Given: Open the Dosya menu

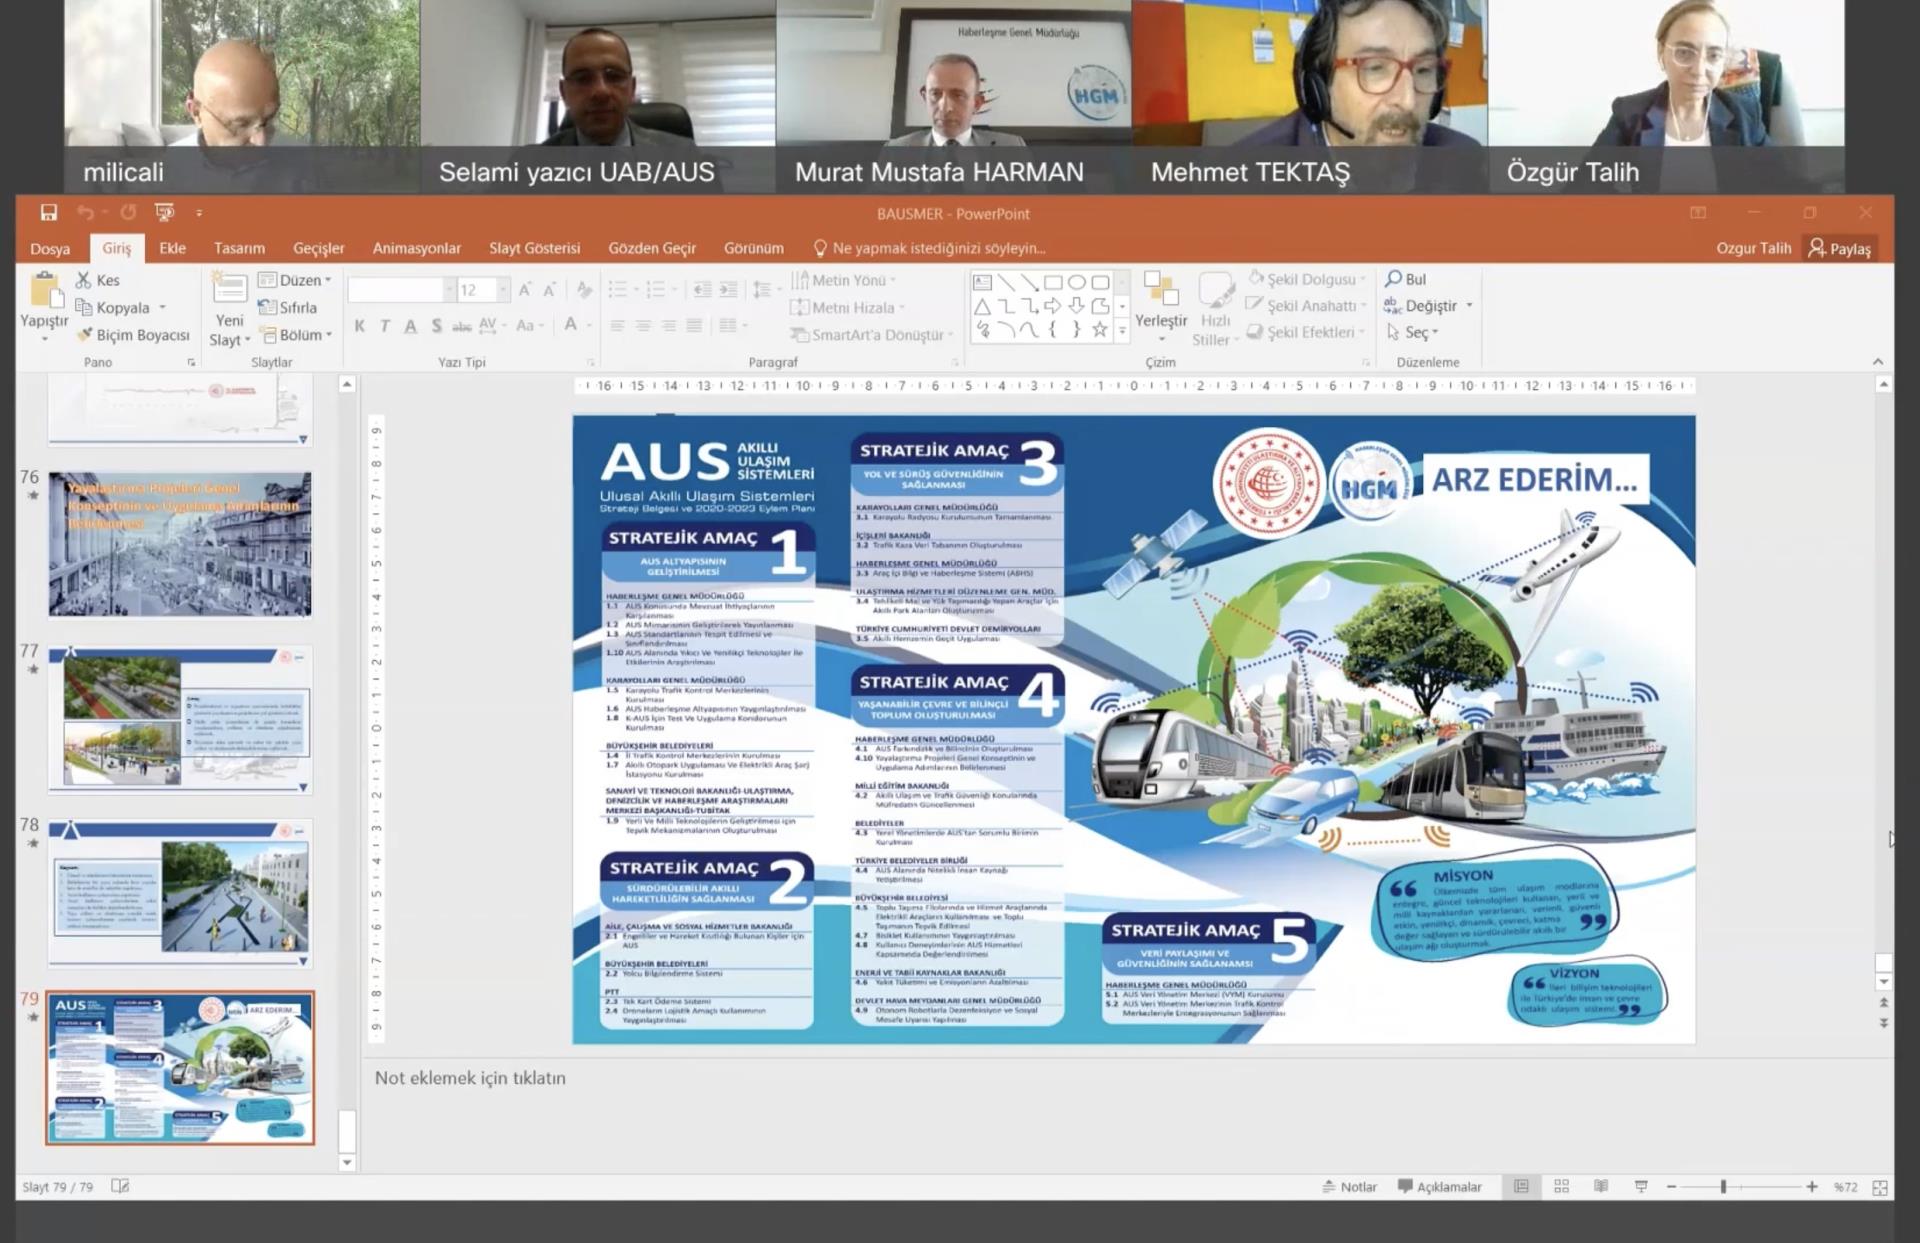Looking at the screenshot, I should point(50,248).
